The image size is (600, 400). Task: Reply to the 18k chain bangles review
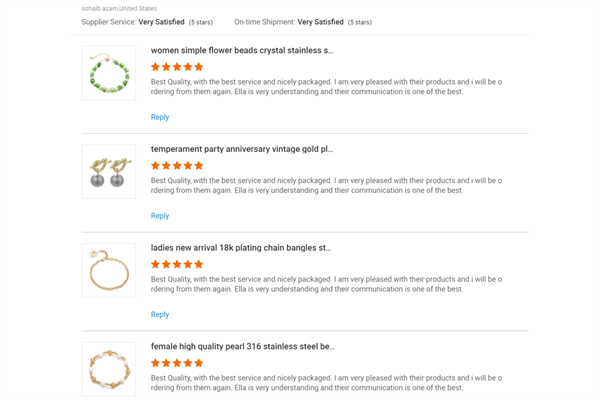160,315
